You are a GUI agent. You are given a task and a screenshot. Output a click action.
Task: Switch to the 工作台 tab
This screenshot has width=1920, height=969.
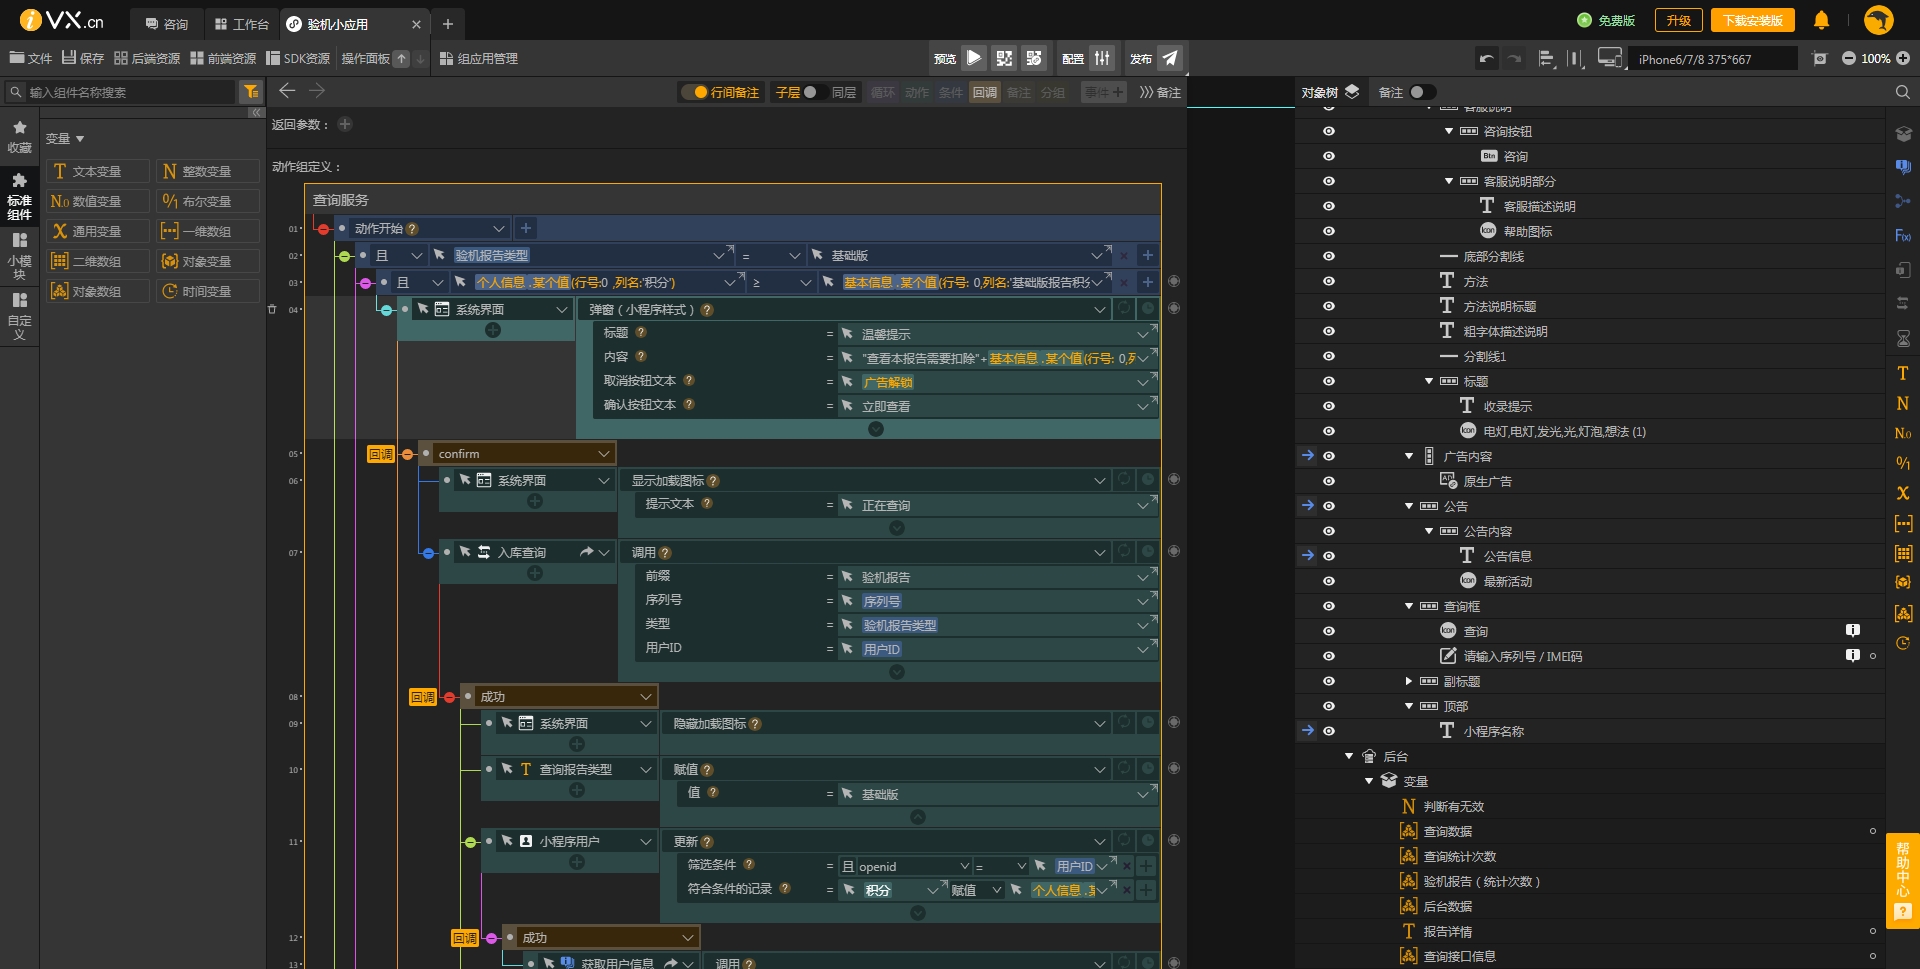pyautogui.click(x=242, y=23)
